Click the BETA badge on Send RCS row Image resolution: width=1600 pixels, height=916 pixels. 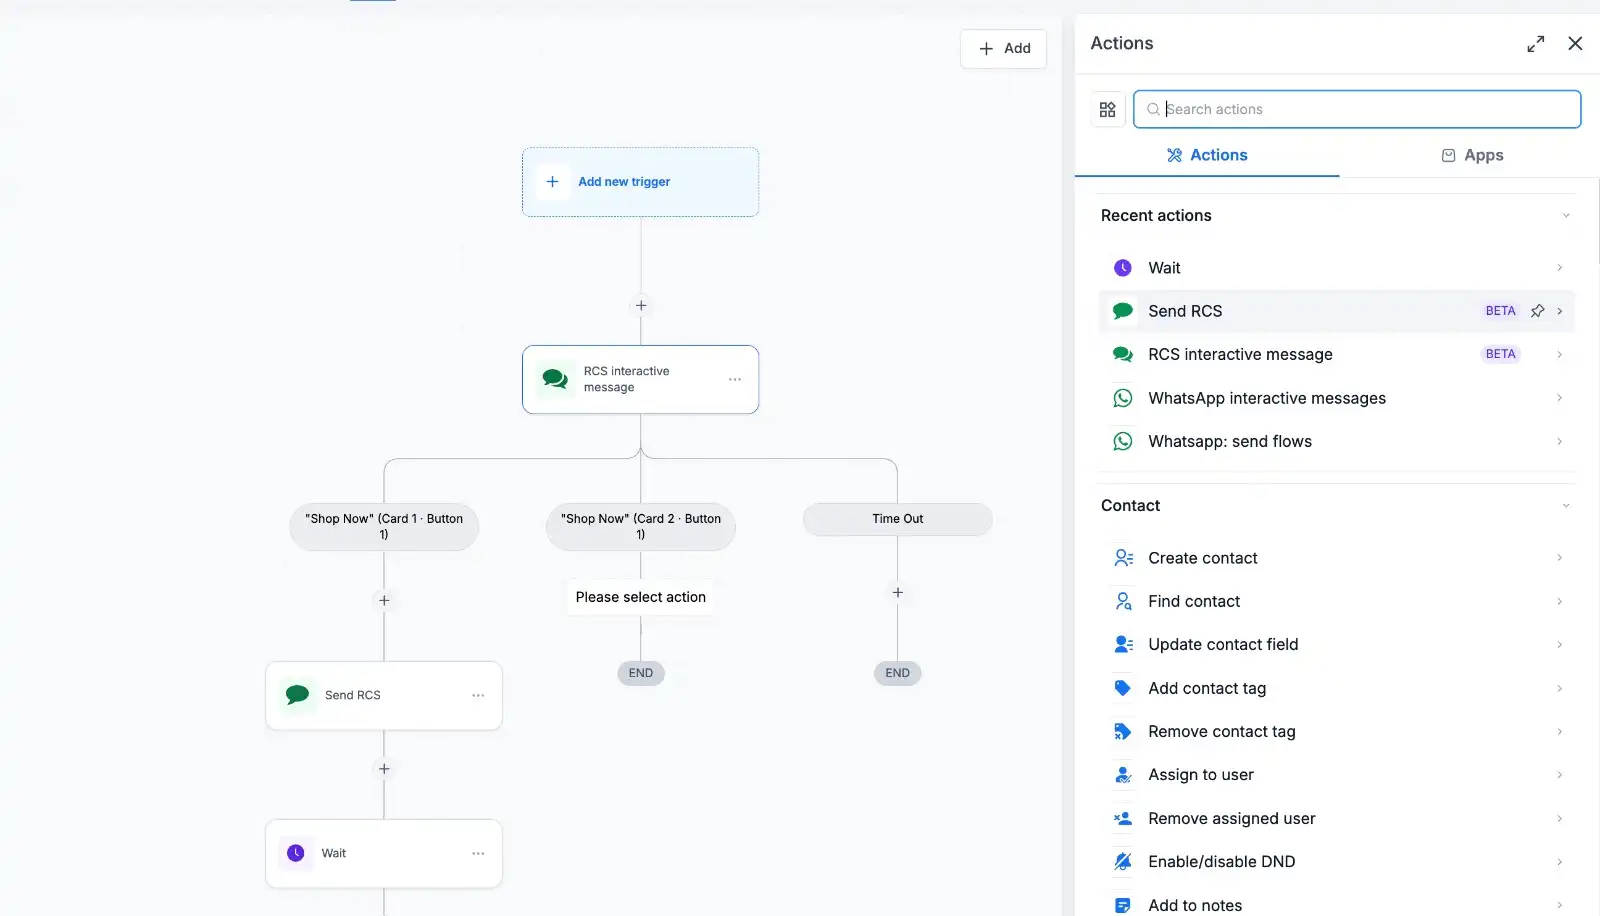[1500, 311]
